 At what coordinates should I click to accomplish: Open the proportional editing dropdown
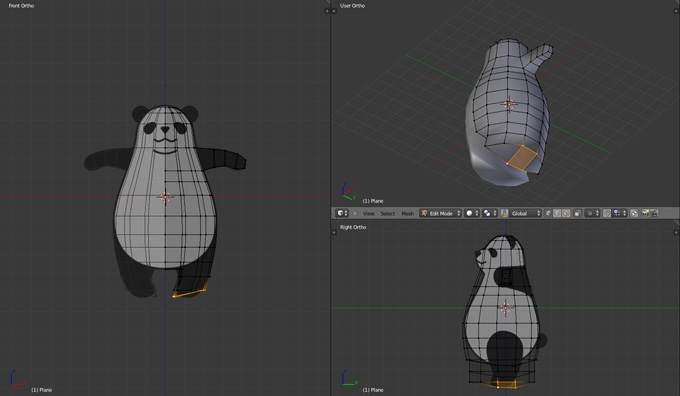pyautogui.click(x=592, y=213)
